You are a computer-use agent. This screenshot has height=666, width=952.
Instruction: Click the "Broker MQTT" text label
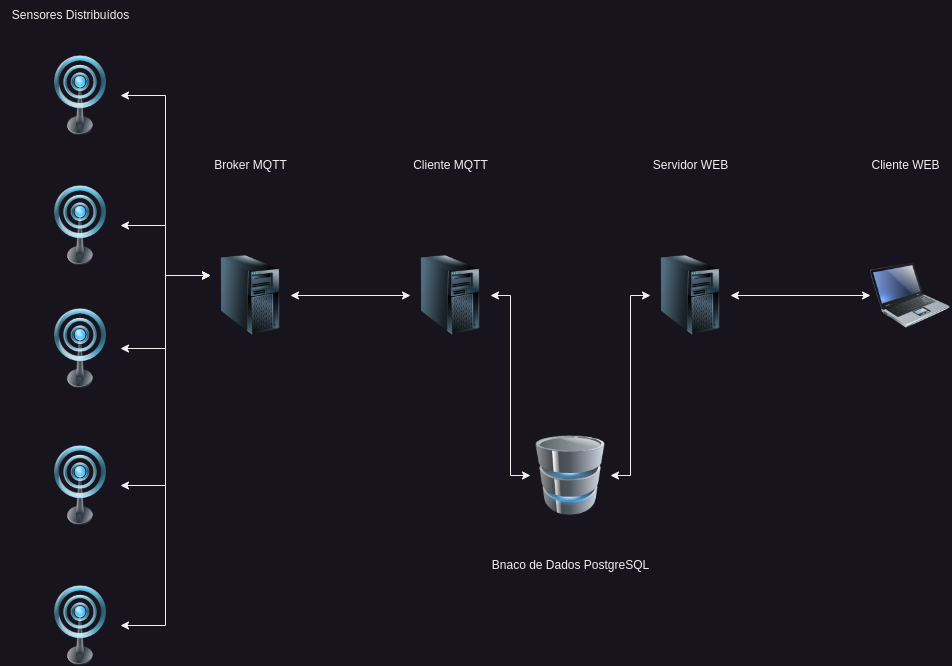point(250,165)
